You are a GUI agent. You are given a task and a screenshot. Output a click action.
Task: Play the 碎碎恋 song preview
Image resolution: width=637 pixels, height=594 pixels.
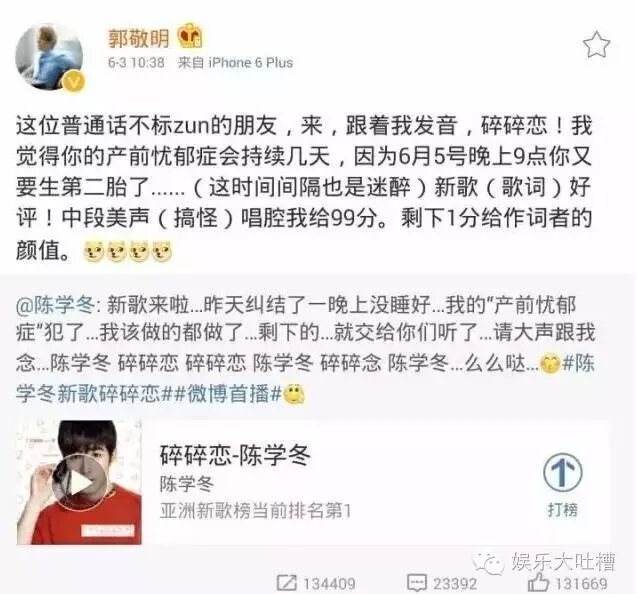[x=80, y=482]
